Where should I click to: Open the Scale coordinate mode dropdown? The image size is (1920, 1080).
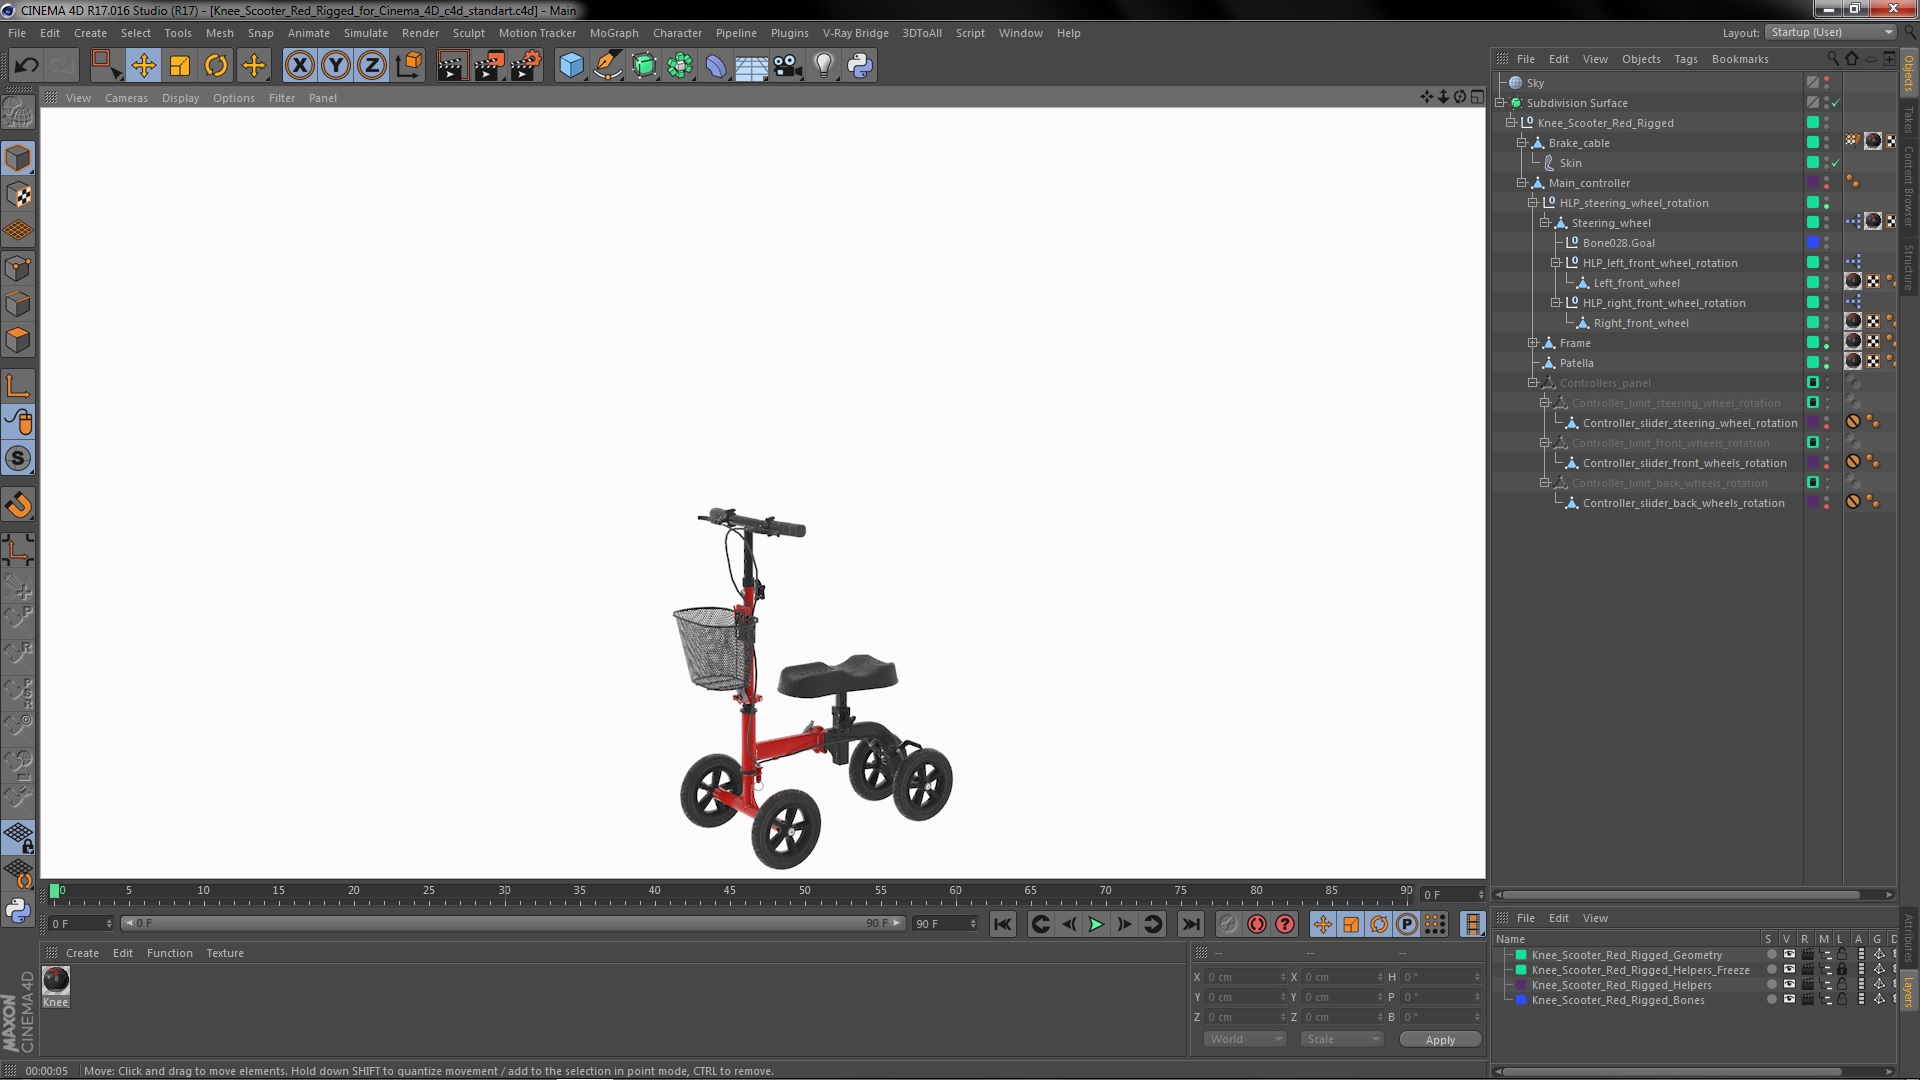click(1342, 1040)
